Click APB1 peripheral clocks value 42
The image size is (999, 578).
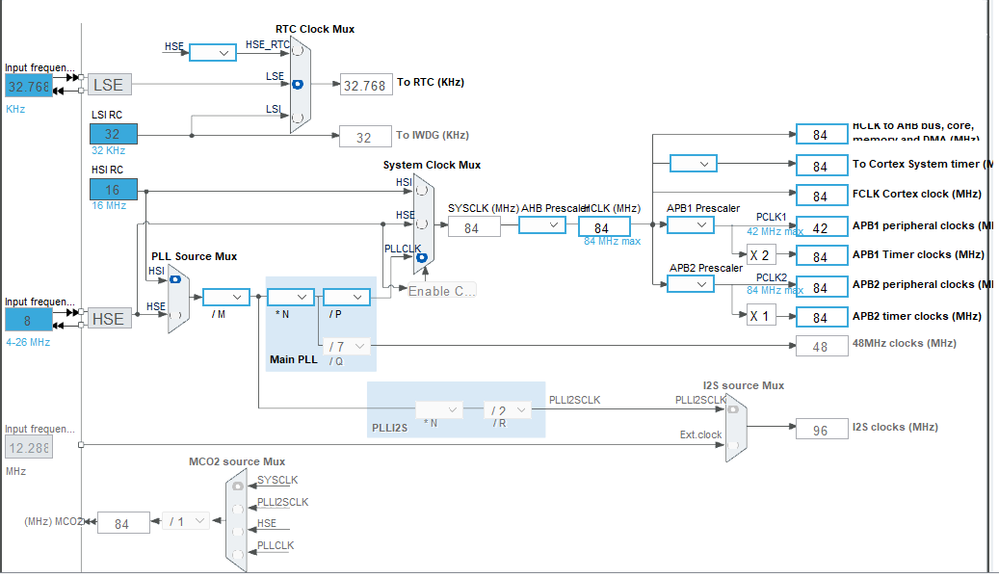tap(822, 227)
